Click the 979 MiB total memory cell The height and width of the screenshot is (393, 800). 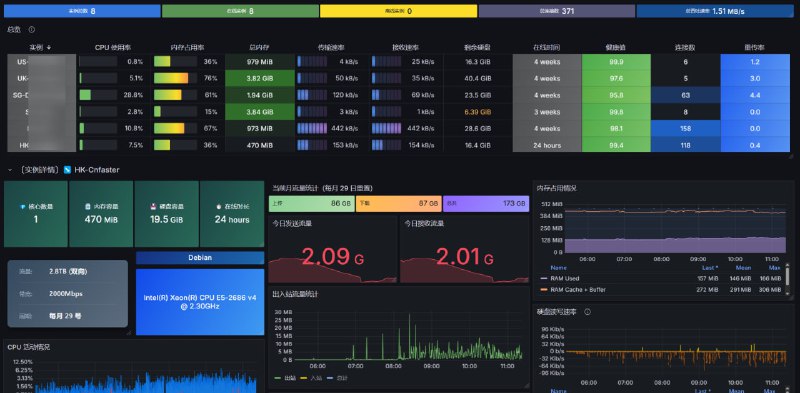coord(260,62)
